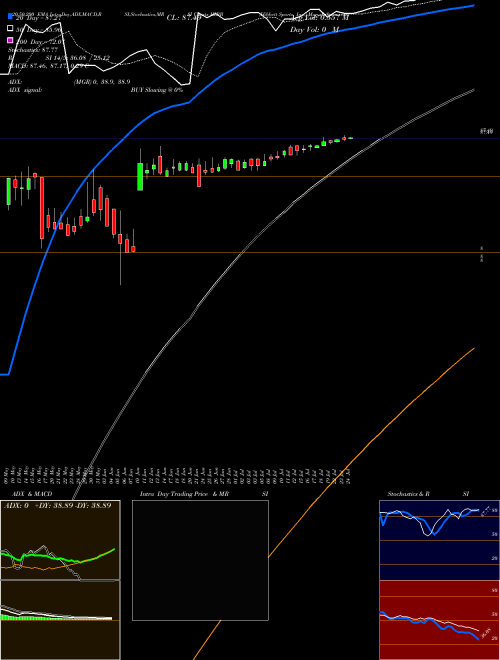
Task: Click the magenta 200 Day legend swatch
Action: pyautogui.click(x=11, y=40)
